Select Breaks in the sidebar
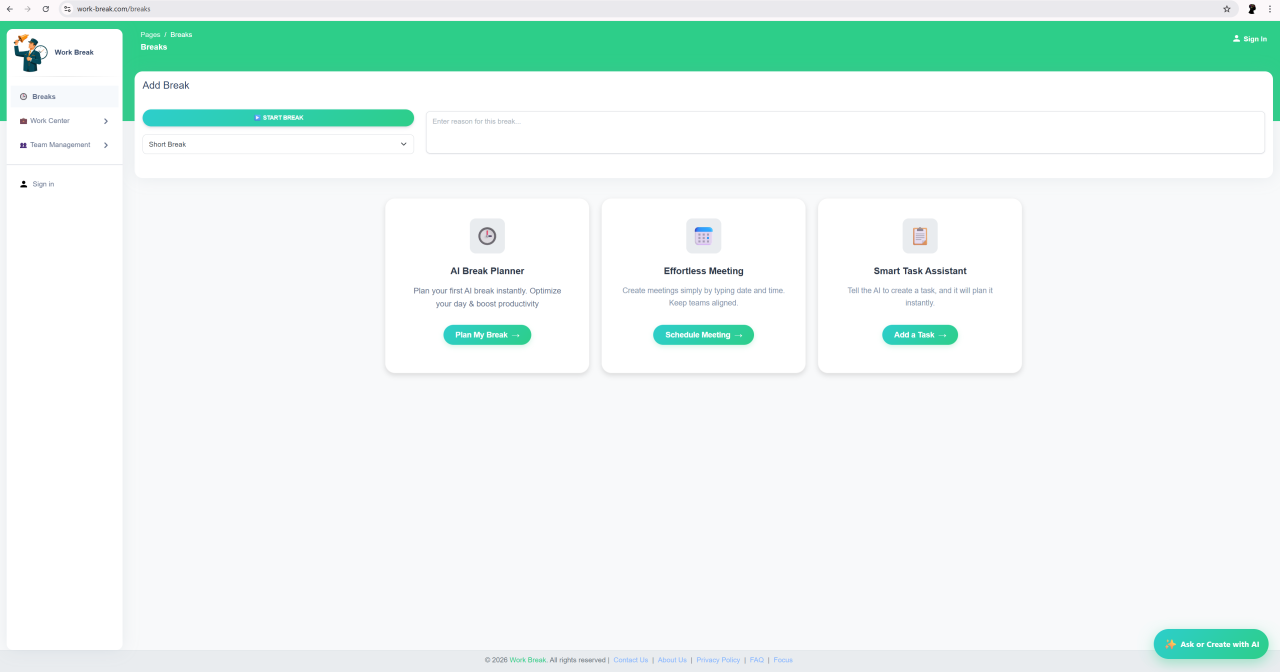This screenshot has width=1280, height=672. click(44, 97)
